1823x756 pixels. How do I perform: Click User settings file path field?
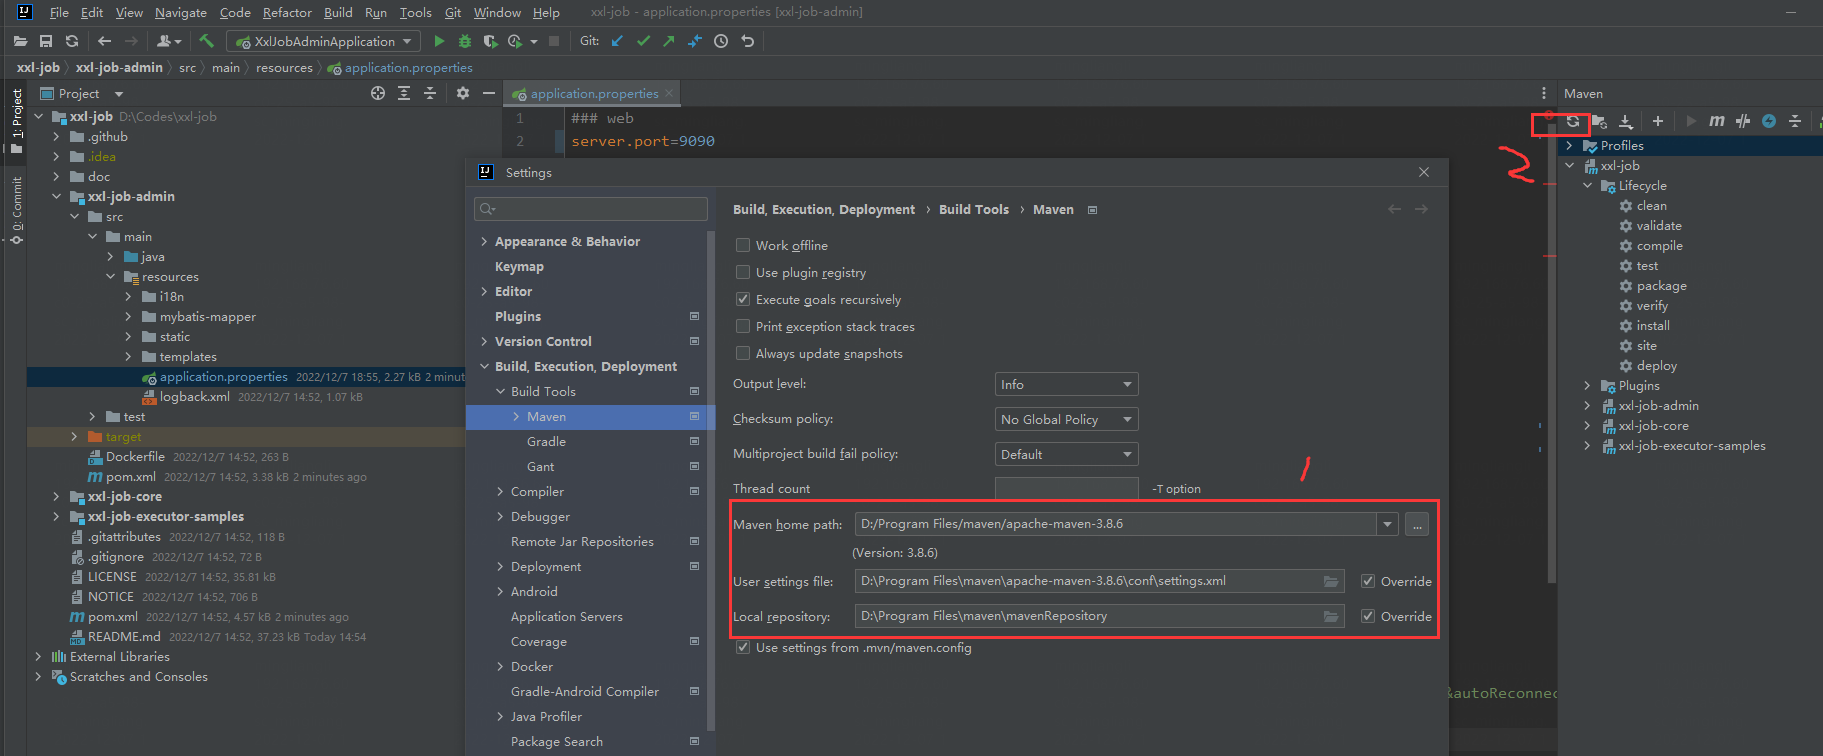tap(1100, 581)
